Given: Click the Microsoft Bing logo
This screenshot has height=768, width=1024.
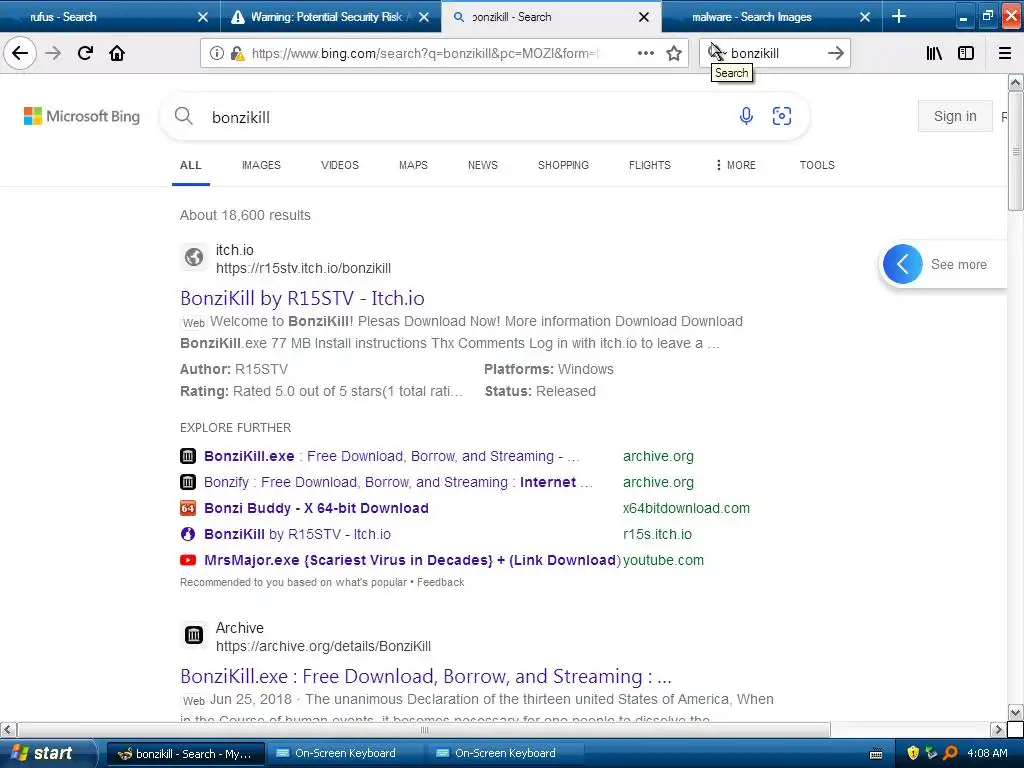Looking at the screenshot, I should tap(82, 116).
